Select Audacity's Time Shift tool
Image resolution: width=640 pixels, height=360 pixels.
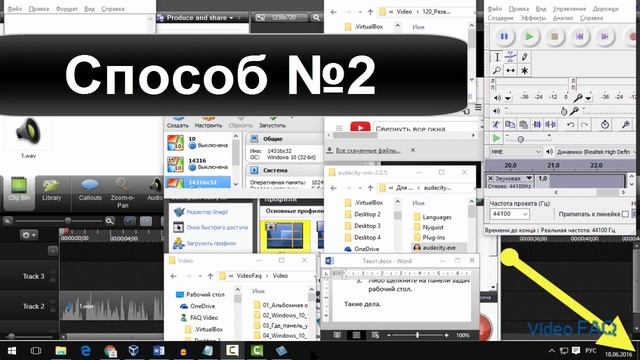(x=511, y=71)
